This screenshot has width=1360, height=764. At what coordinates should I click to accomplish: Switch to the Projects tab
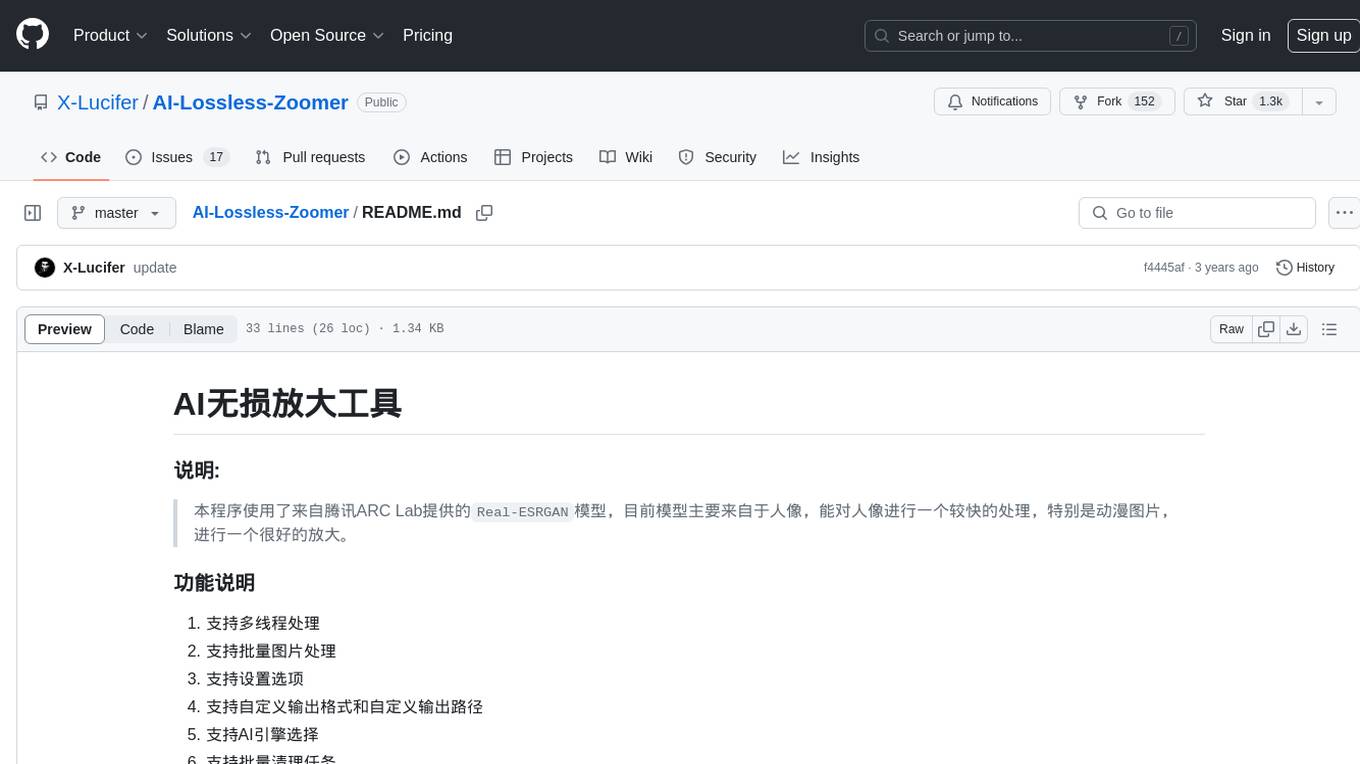point(533,157)
